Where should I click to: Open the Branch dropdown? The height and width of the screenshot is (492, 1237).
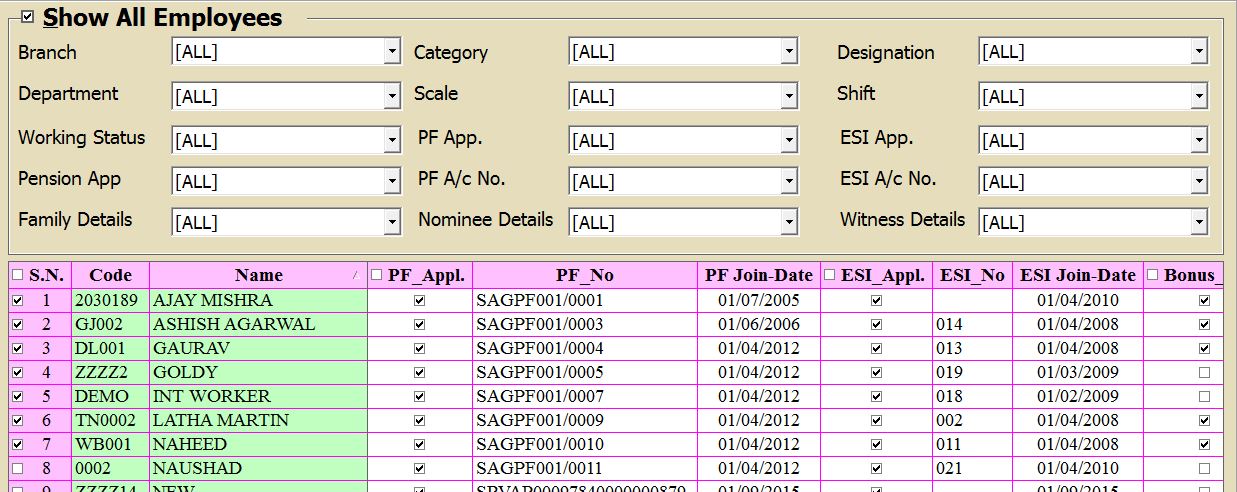(x=392, y=52)
